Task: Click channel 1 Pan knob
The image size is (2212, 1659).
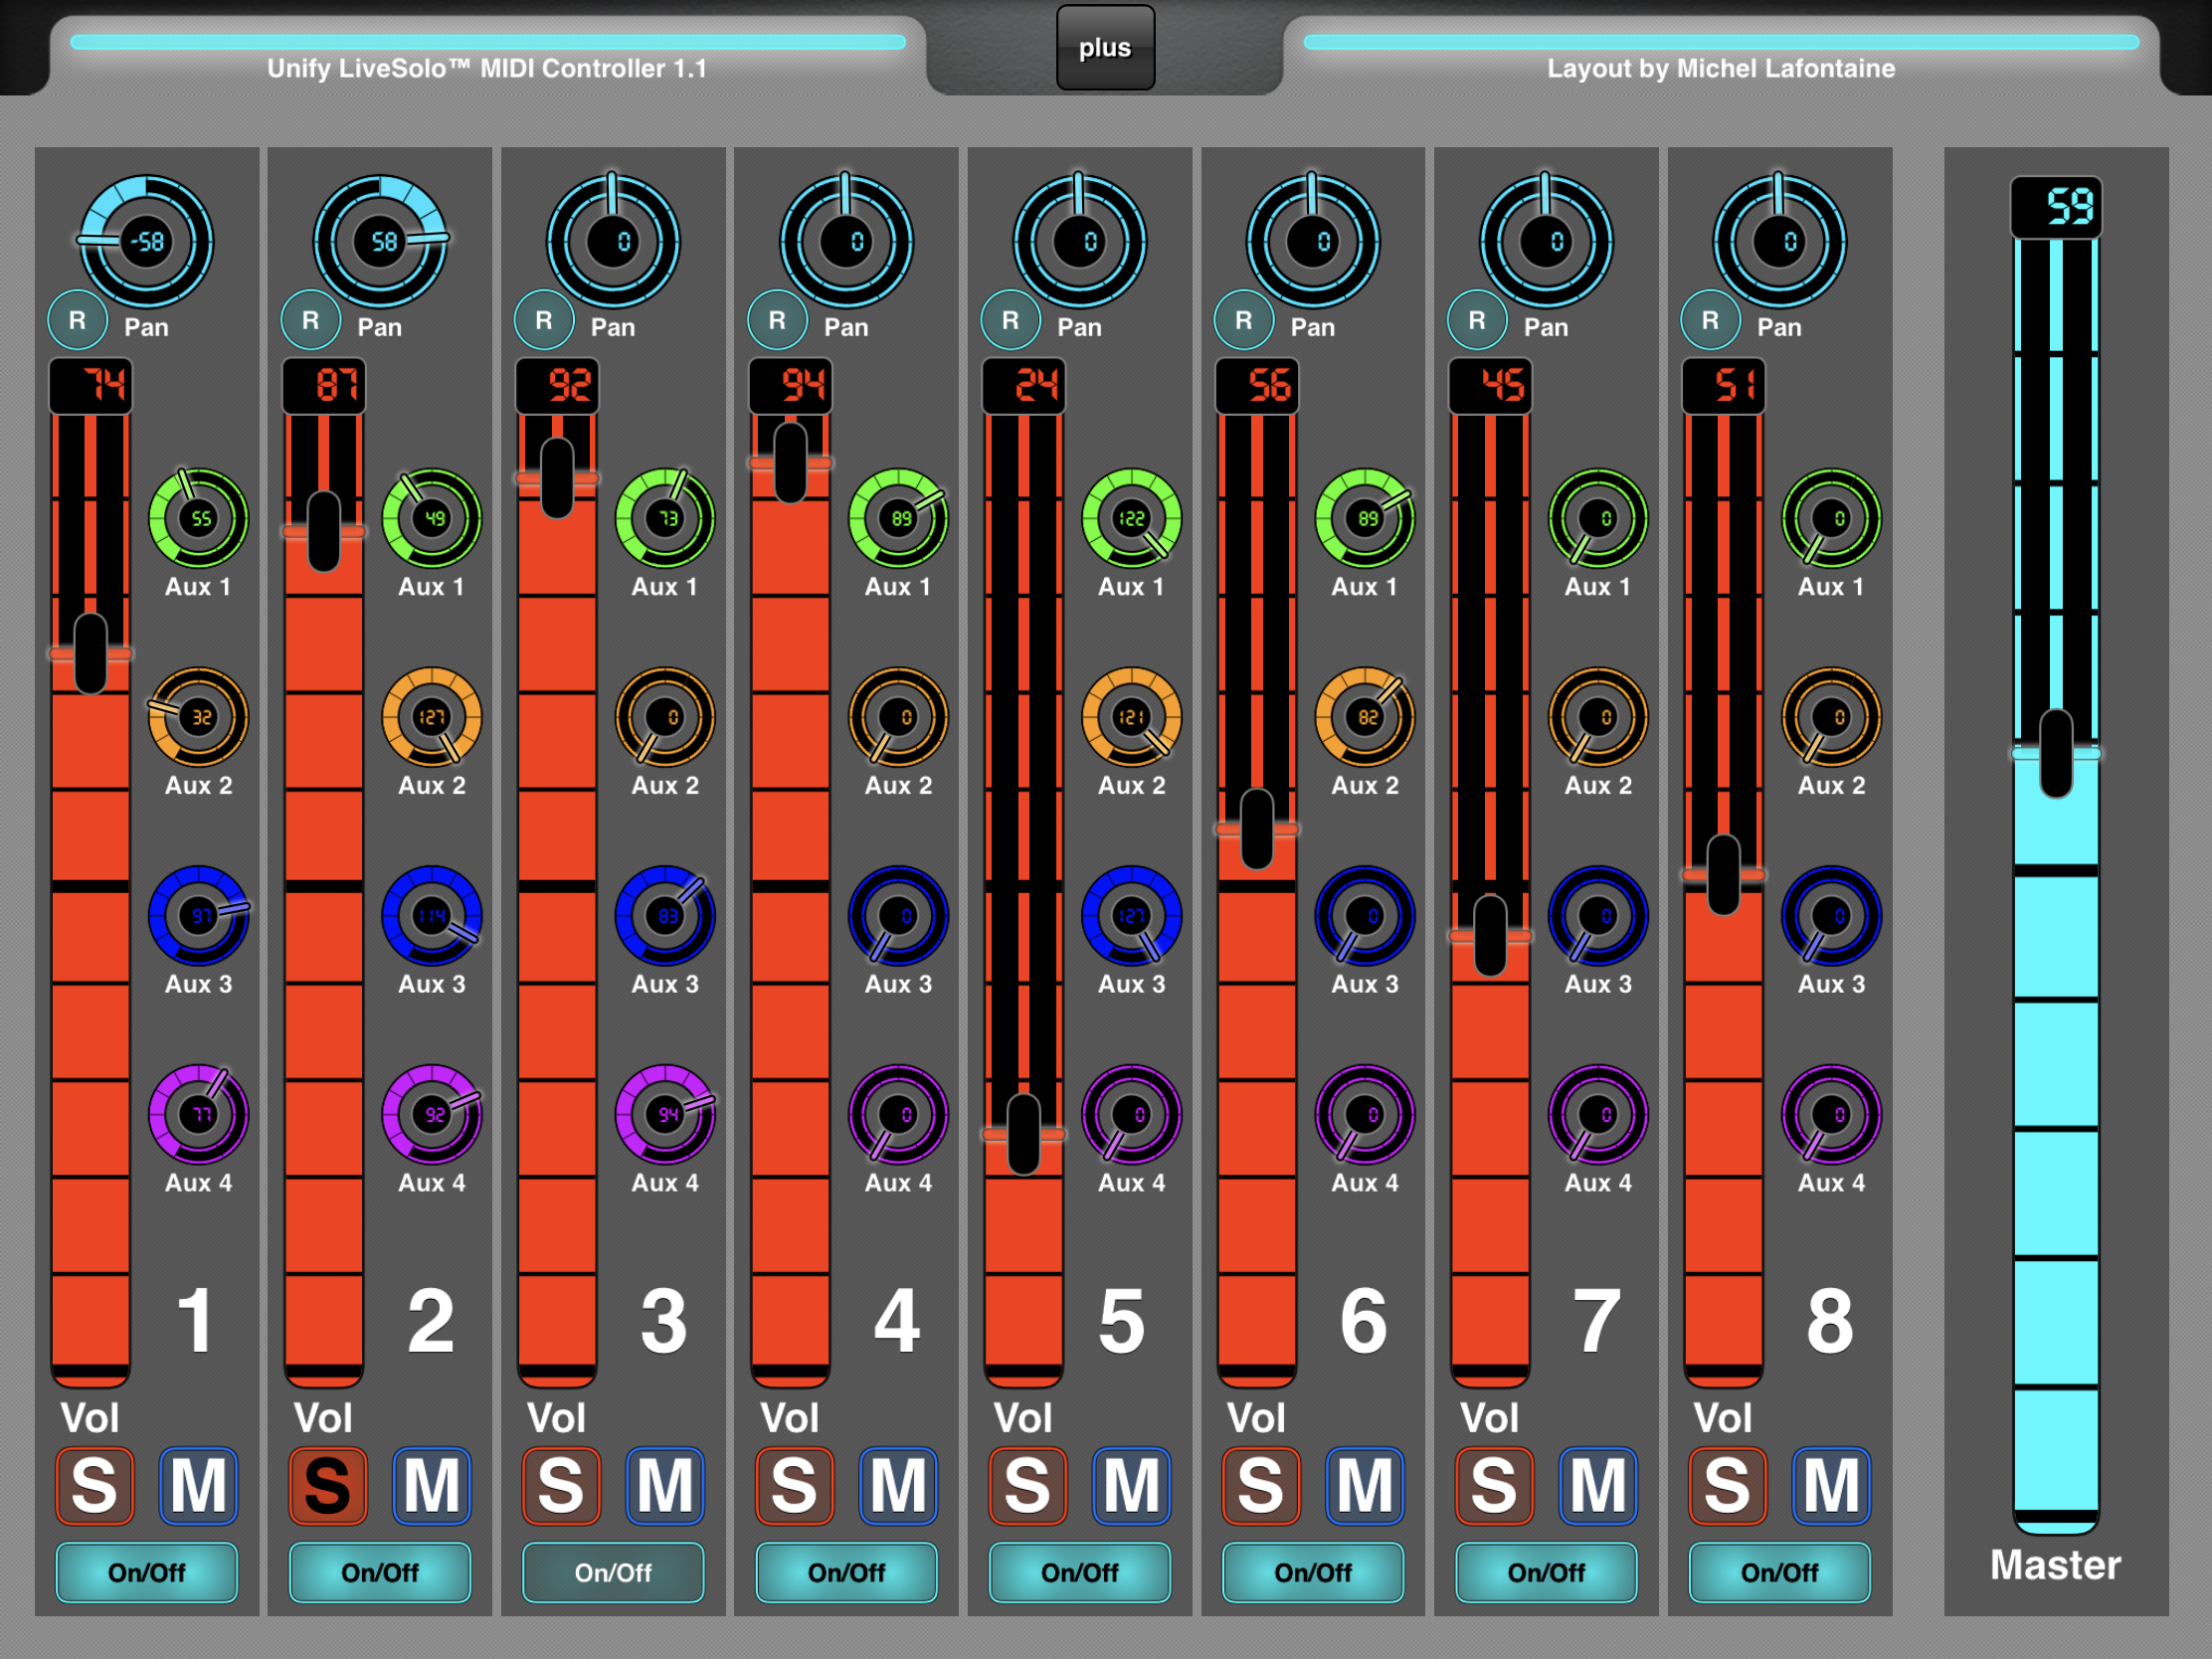Action: point(146,241)
